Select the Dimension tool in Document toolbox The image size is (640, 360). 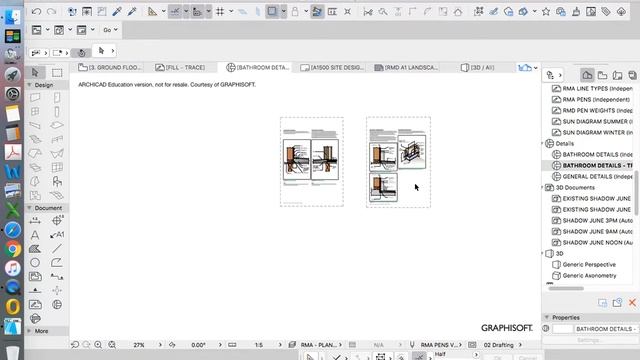[35, 221]
